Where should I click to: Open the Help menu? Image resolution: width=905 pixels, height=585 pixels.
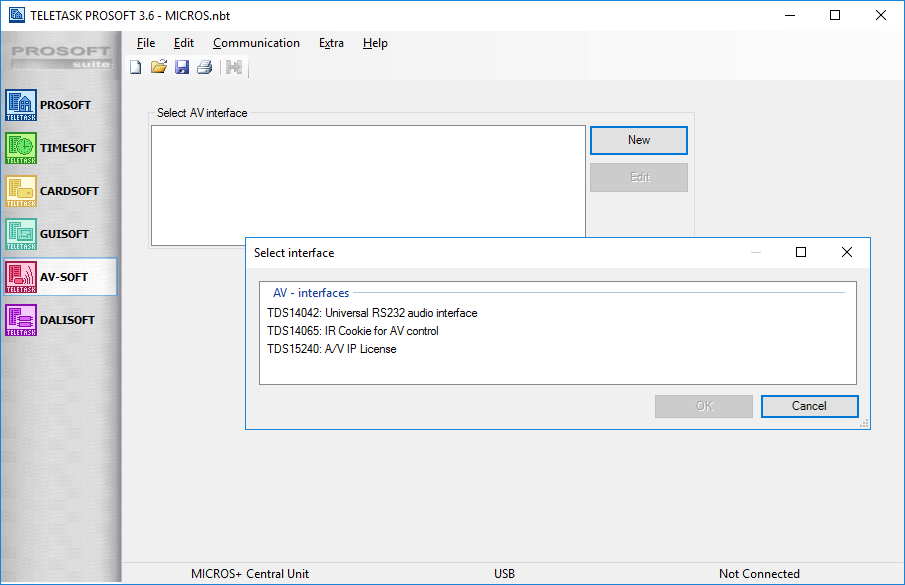click(375, 43)
